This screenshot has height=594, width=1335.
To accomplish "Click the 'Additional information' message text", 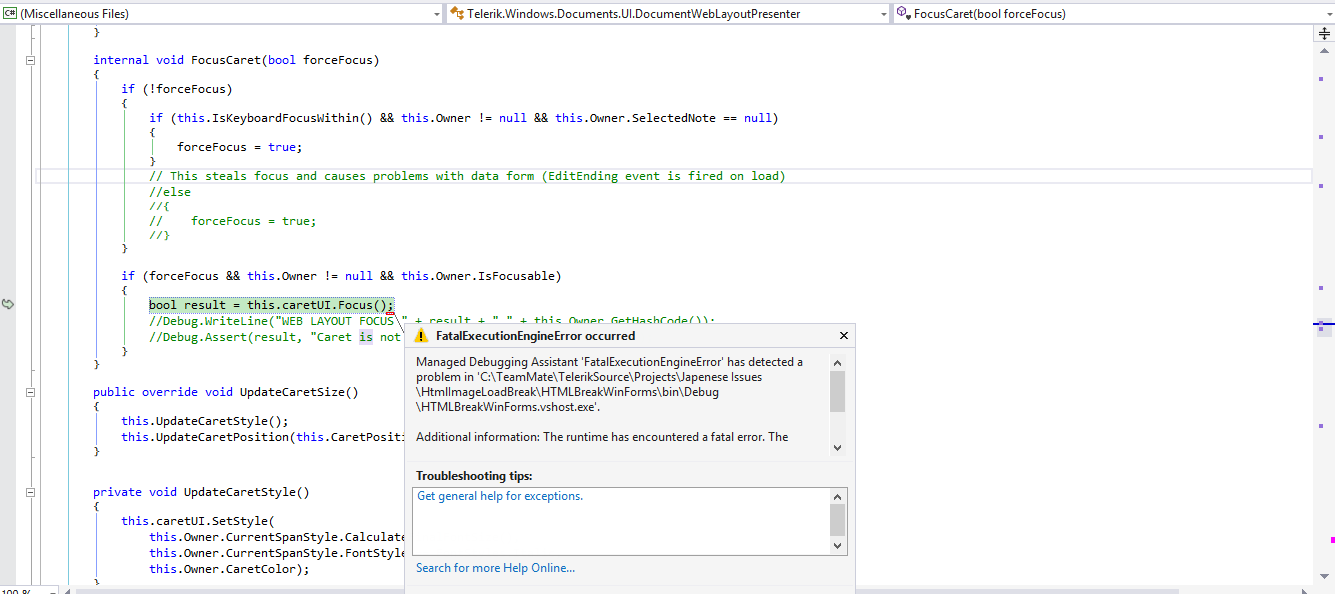I will tap(602, 437).
